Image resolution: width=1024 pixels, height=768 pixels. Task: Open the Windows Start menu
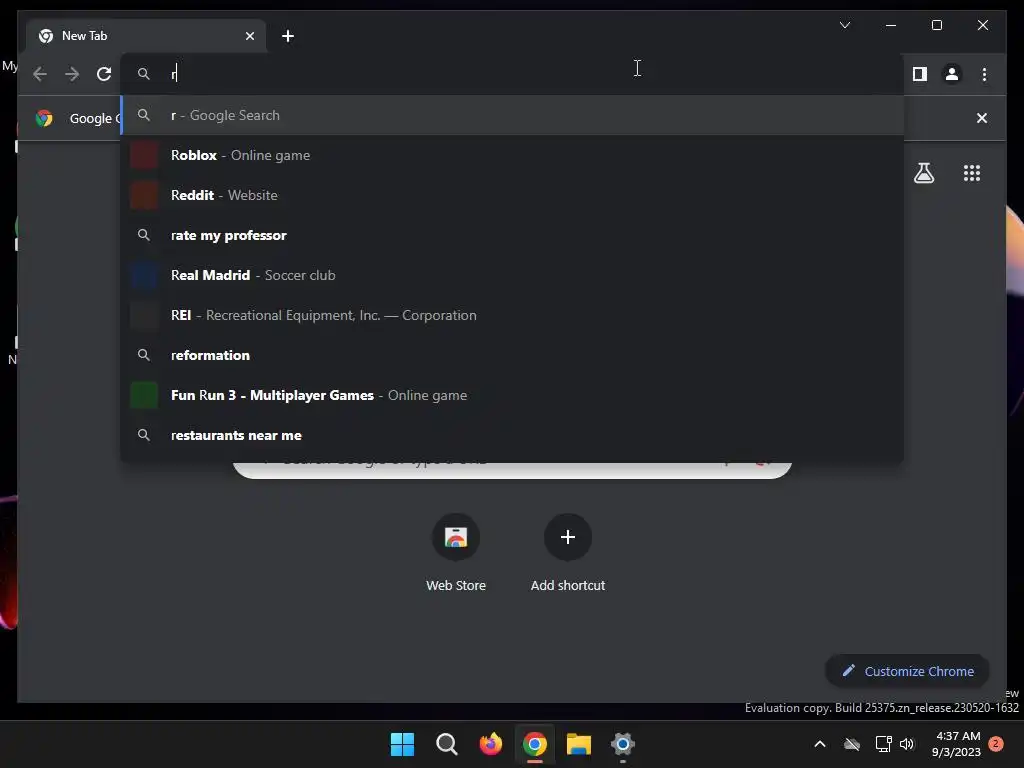(x=402, y=744)
